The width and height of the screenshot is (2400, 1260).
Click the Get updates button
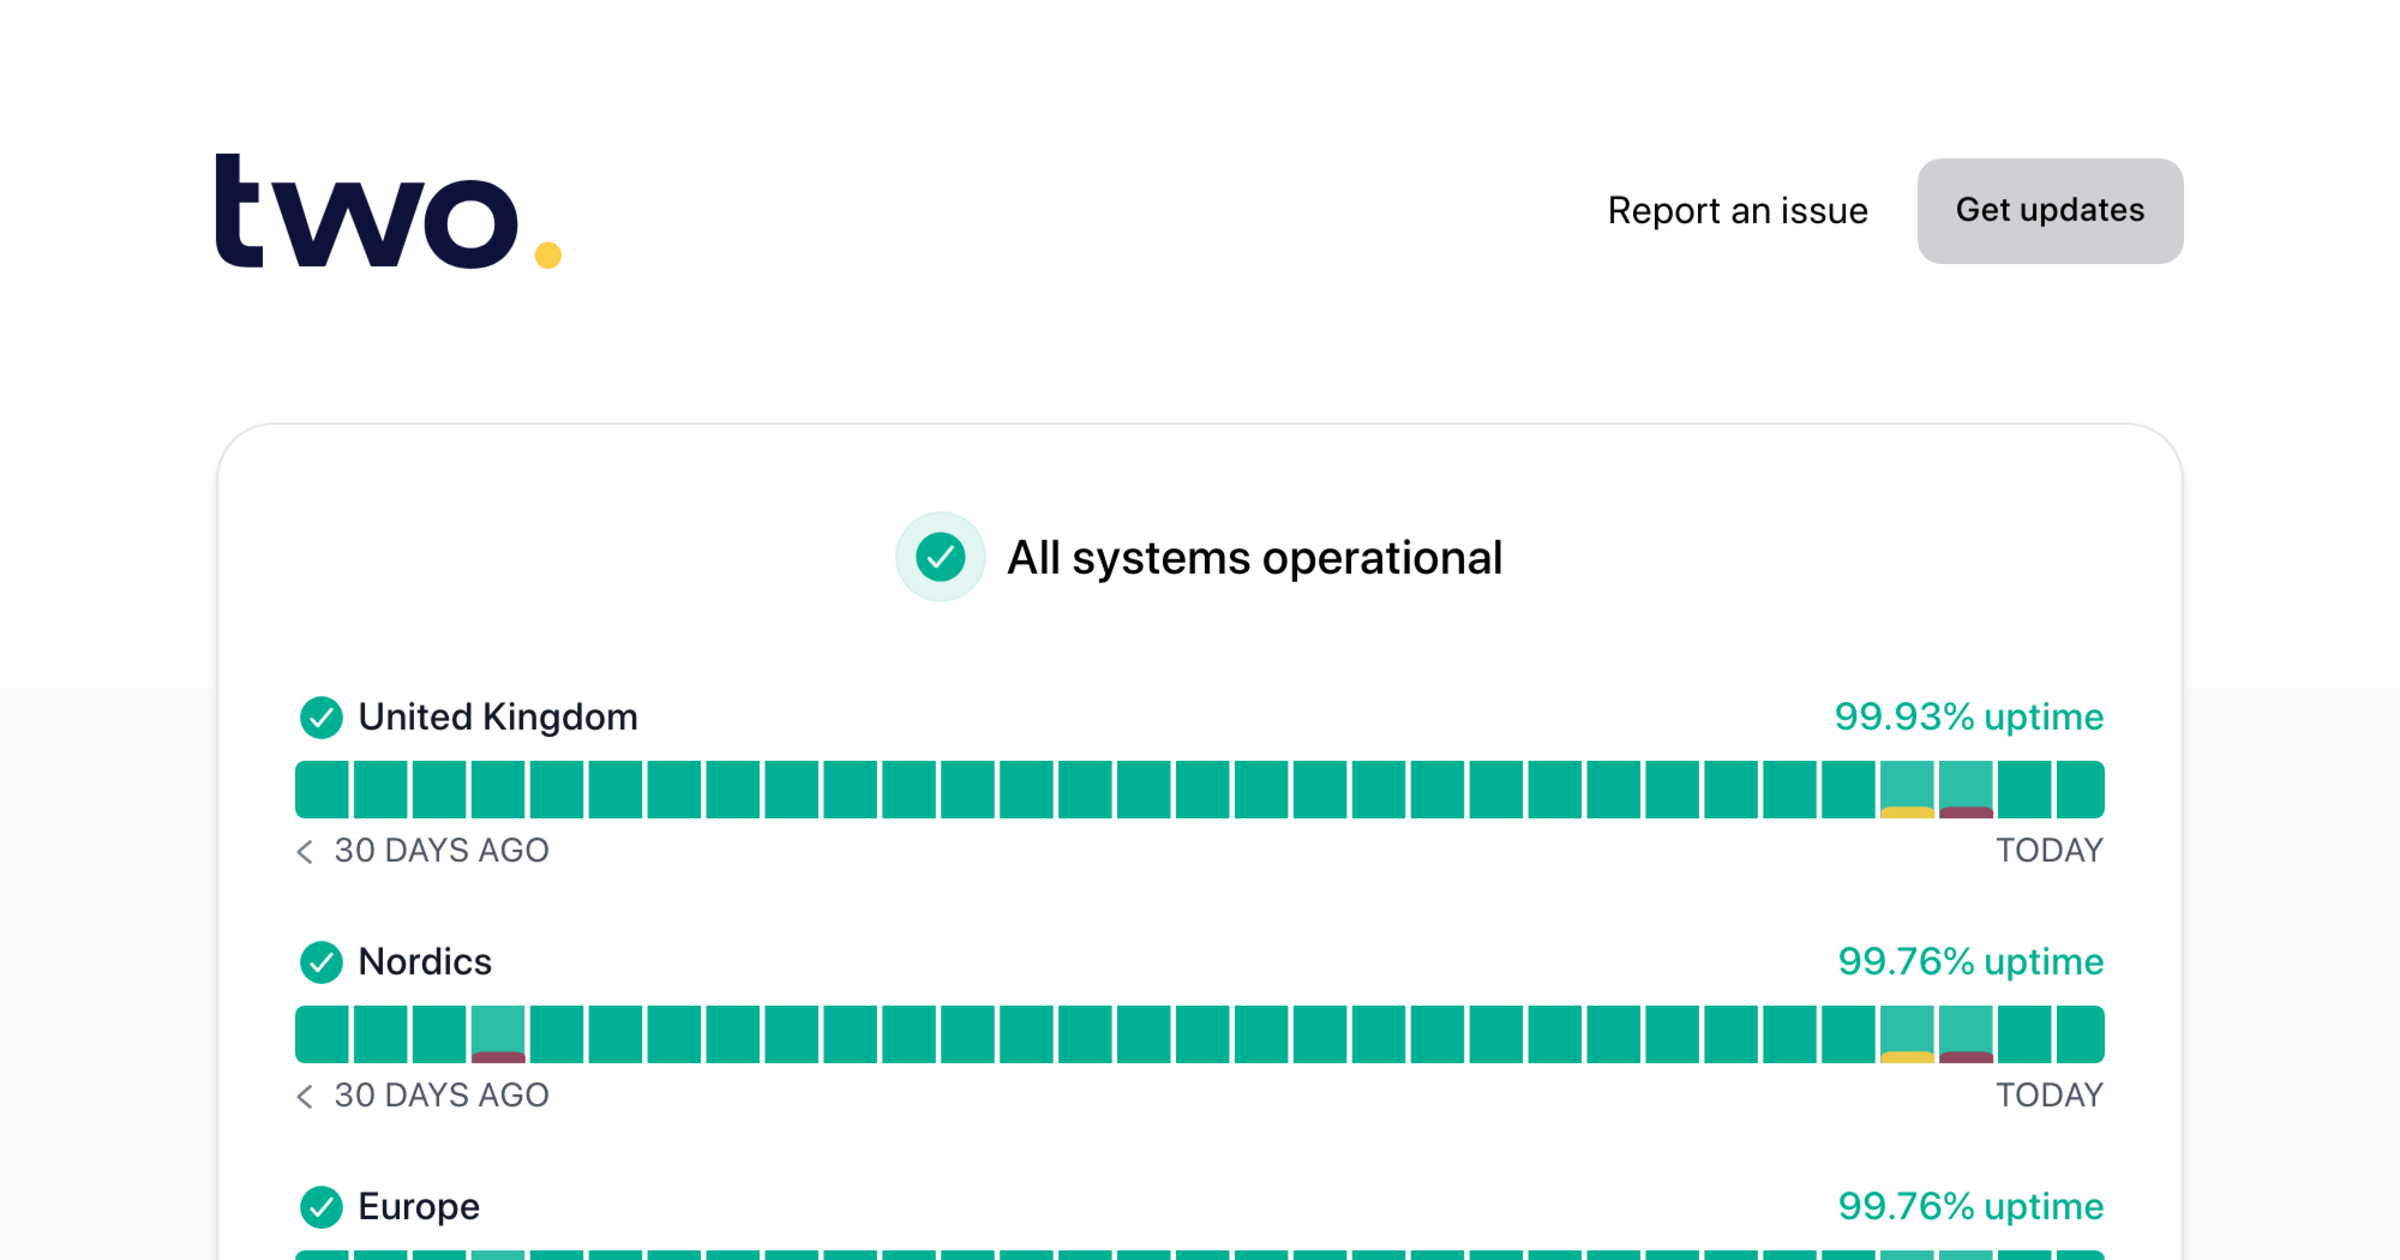tap(2050, 211)
